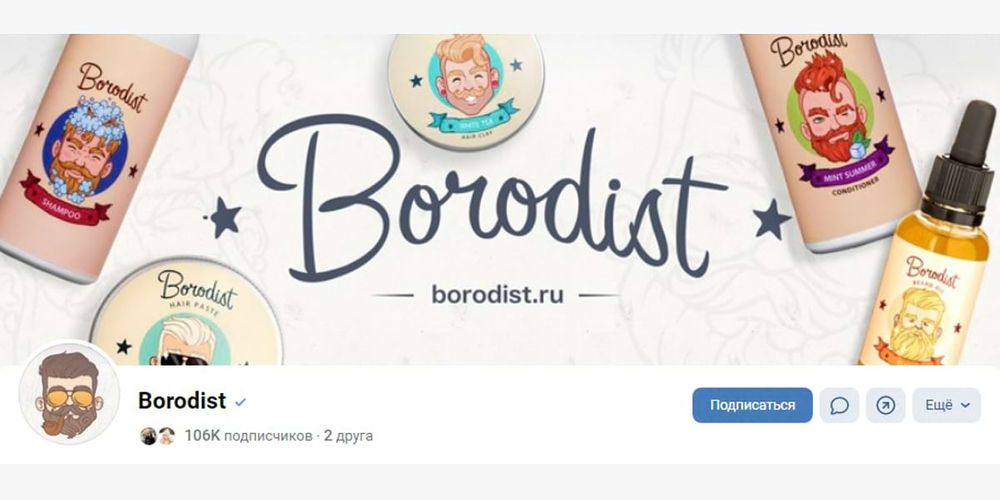This screenshot has width=1000, height=500.
Task: Open the 106K подписчиков subscribers list
Action: click(248, 436)
